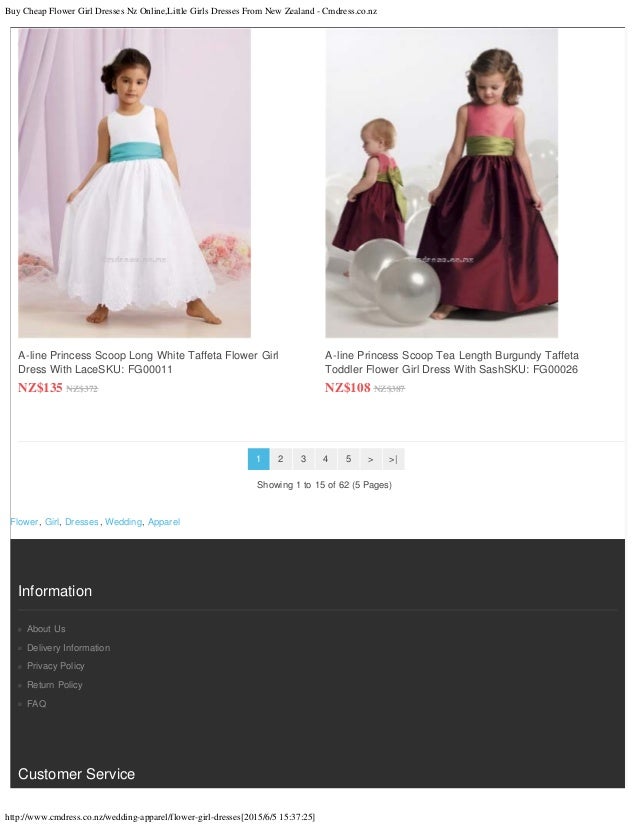Viewport: 638px width, 826px height.
Task: Open the FG00026 burgundy taffeta dress title link
Action: click(x=451, y=362)
